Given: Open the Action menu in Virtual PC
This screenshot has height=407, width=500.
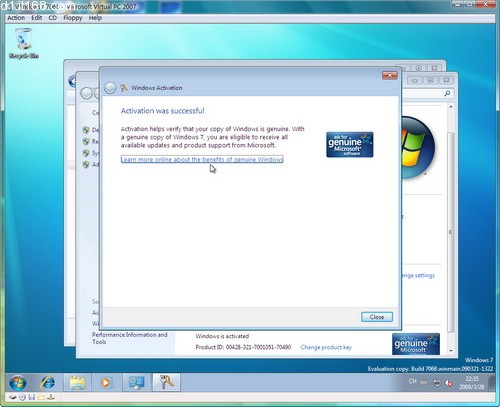Looking at the screenshot, I should pos(16,18).
